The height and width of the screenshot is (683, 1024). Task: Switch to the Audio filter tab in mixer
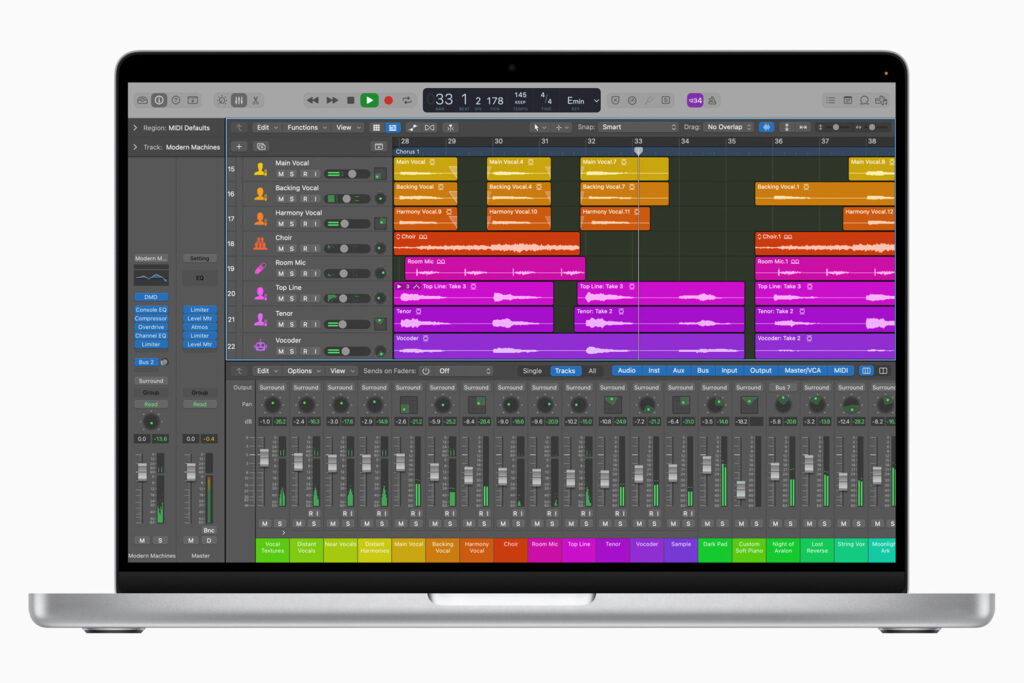pos(627,370)
